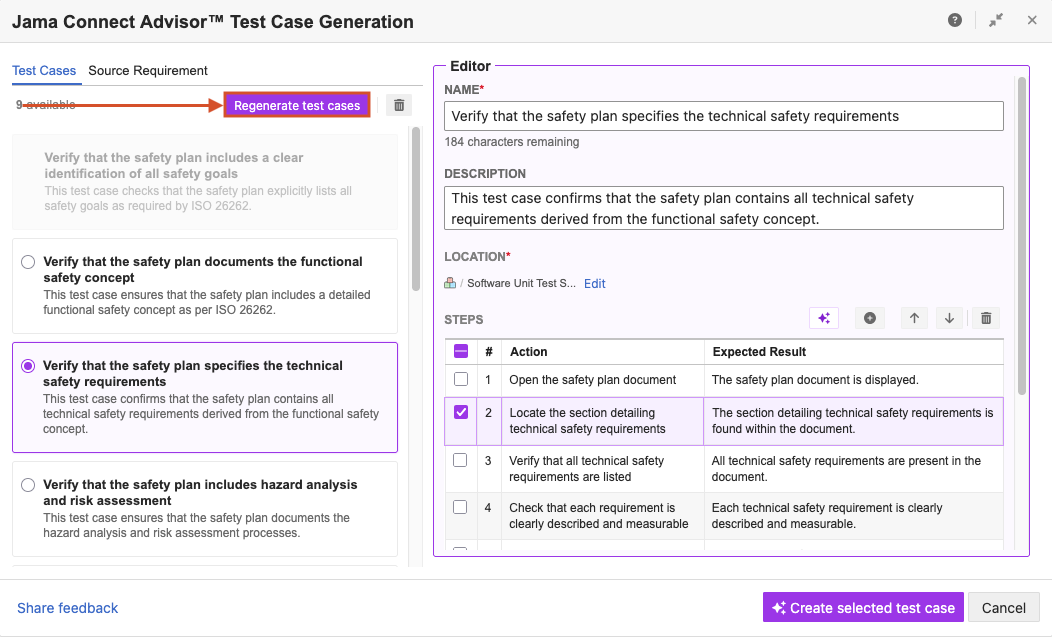The height and width of the screenshot is (637, 1052).
Task: Select the hazard analysis and risk assessment radio
Action: [28, 485]
